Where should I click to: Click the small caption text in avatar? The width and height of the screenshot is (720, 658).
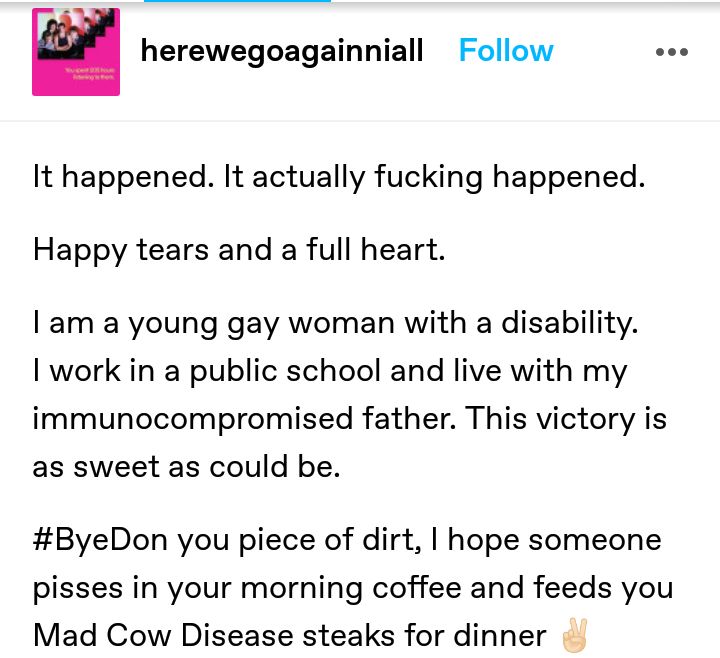(90, 73)
